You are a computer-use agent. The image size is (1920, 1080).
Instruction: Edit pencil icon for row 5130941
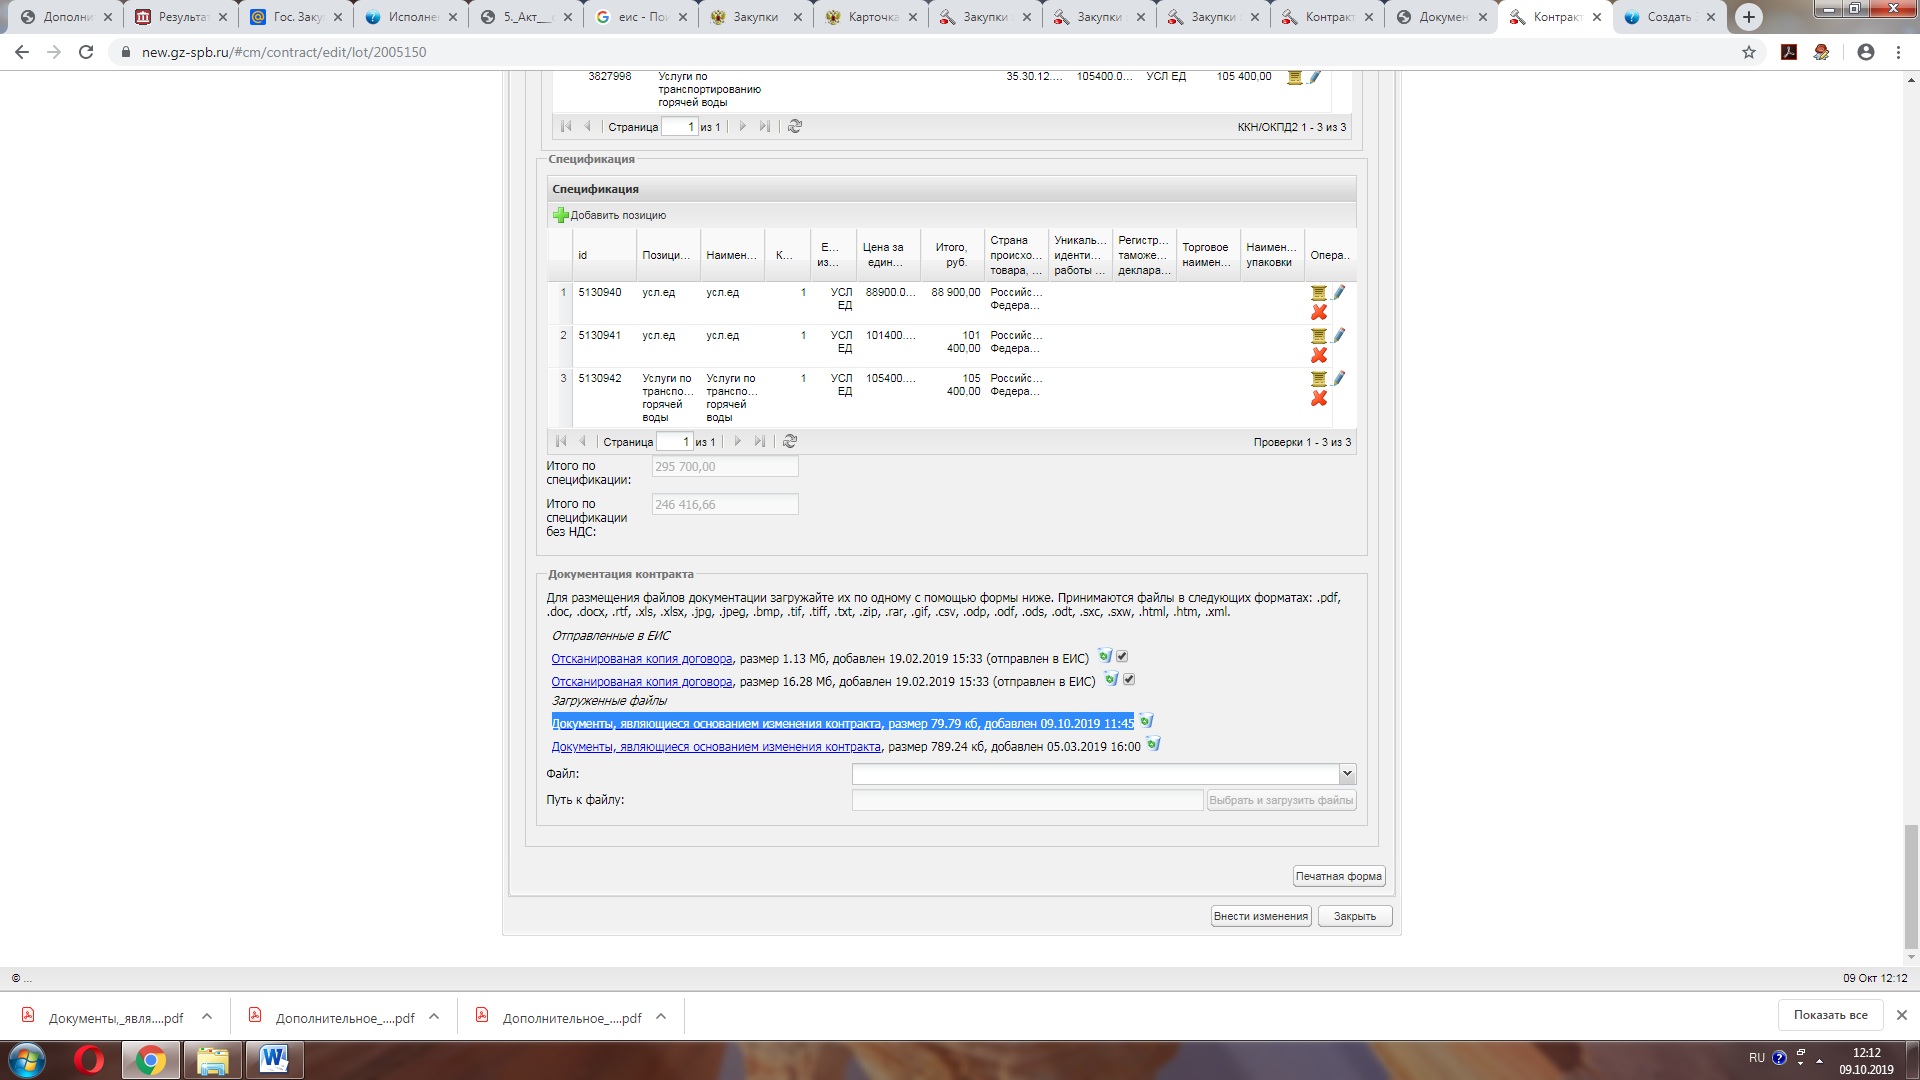coord(1339,335)
